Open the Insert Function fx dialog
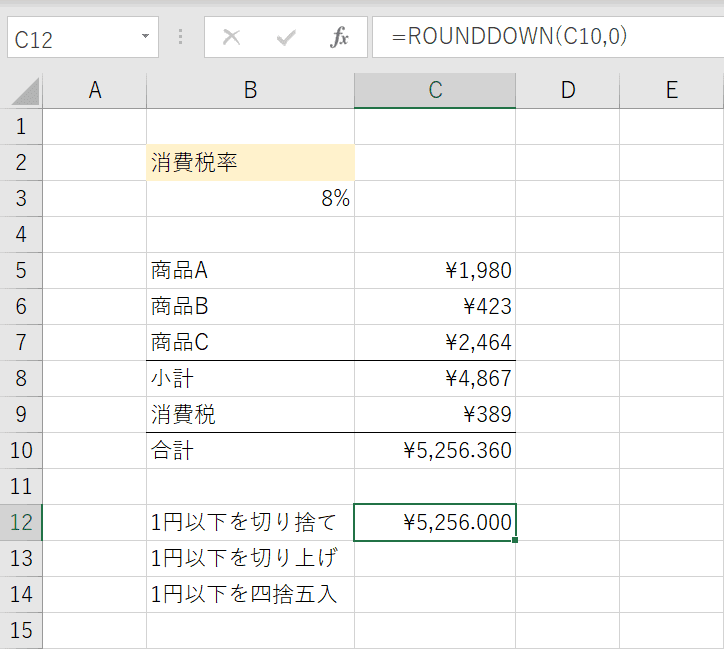Image resolution: width=724 pixels, height=649 pixels. click(339, 37)
